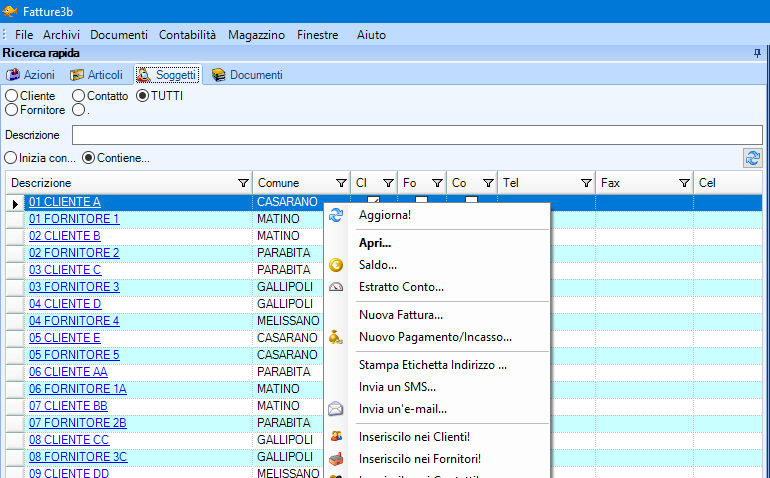Open the Descrizione column filter dropdown
Viewport: 770px width, 478px height.
(243, 183)
